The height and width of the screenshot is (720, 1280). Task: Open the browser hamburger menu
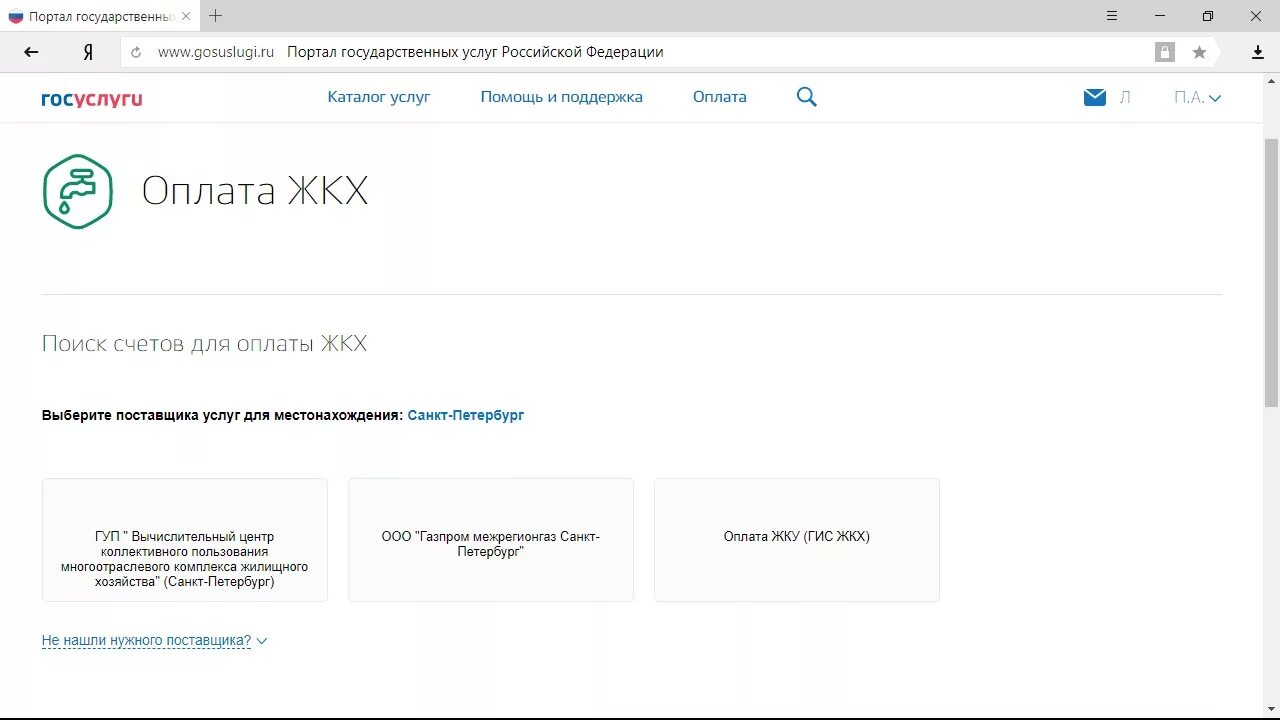point(1112,16)
